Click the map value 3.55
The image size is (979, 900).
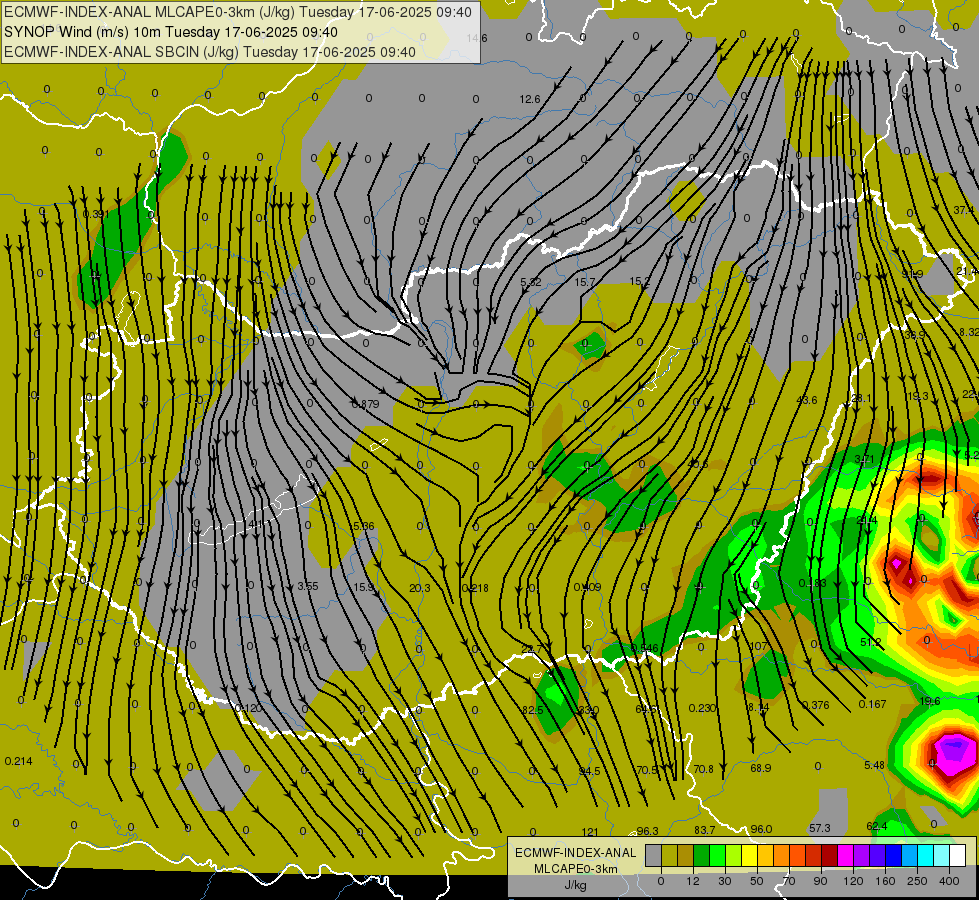pos(308,586)
